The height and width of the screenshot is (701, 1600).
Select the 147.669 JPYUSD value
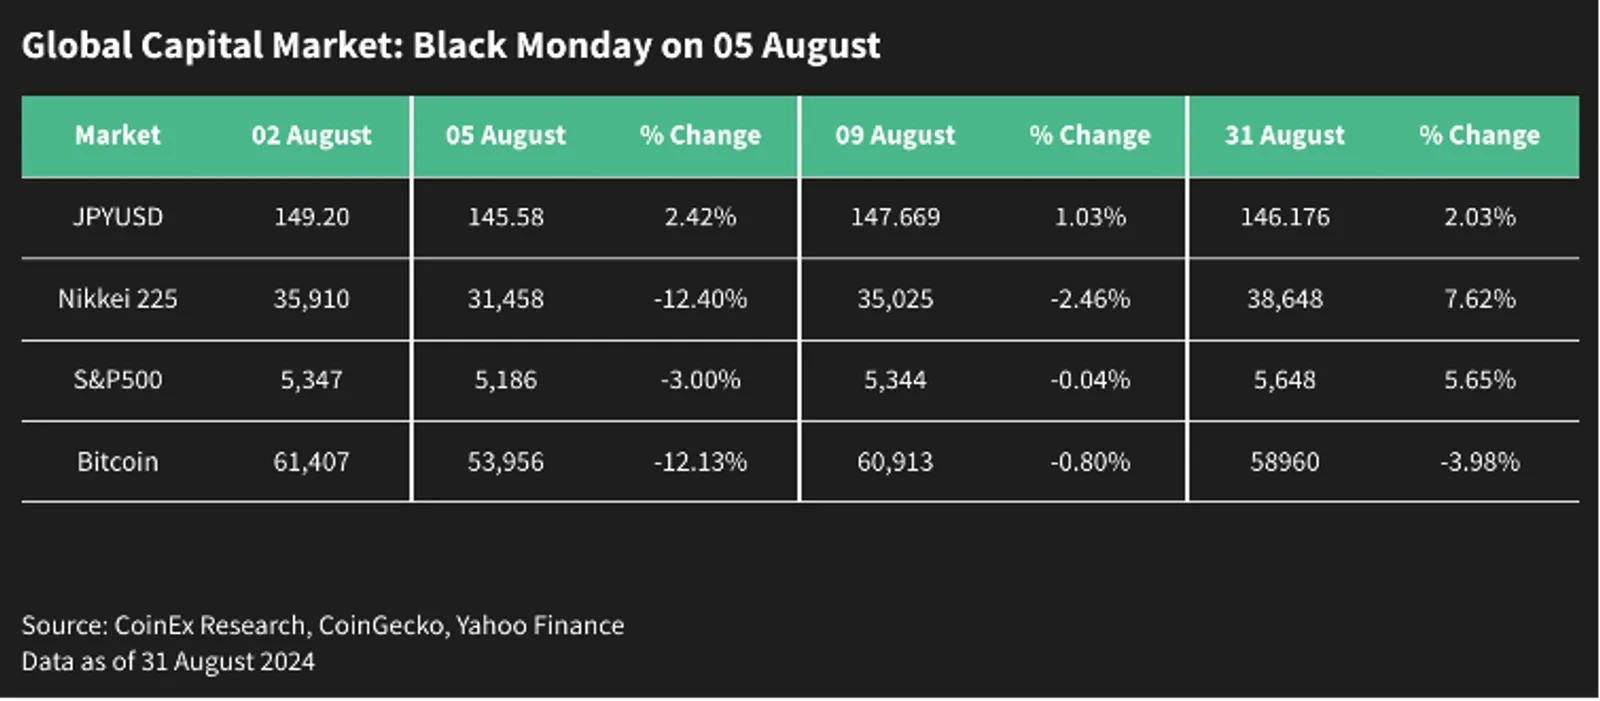(895, 217)
